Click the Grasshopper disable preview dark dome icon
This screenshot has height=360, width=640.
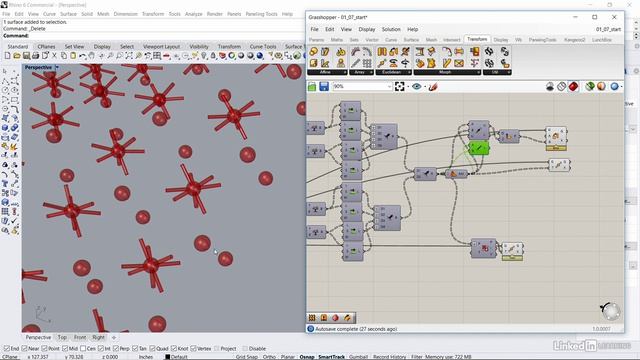[x=550, y=87]
